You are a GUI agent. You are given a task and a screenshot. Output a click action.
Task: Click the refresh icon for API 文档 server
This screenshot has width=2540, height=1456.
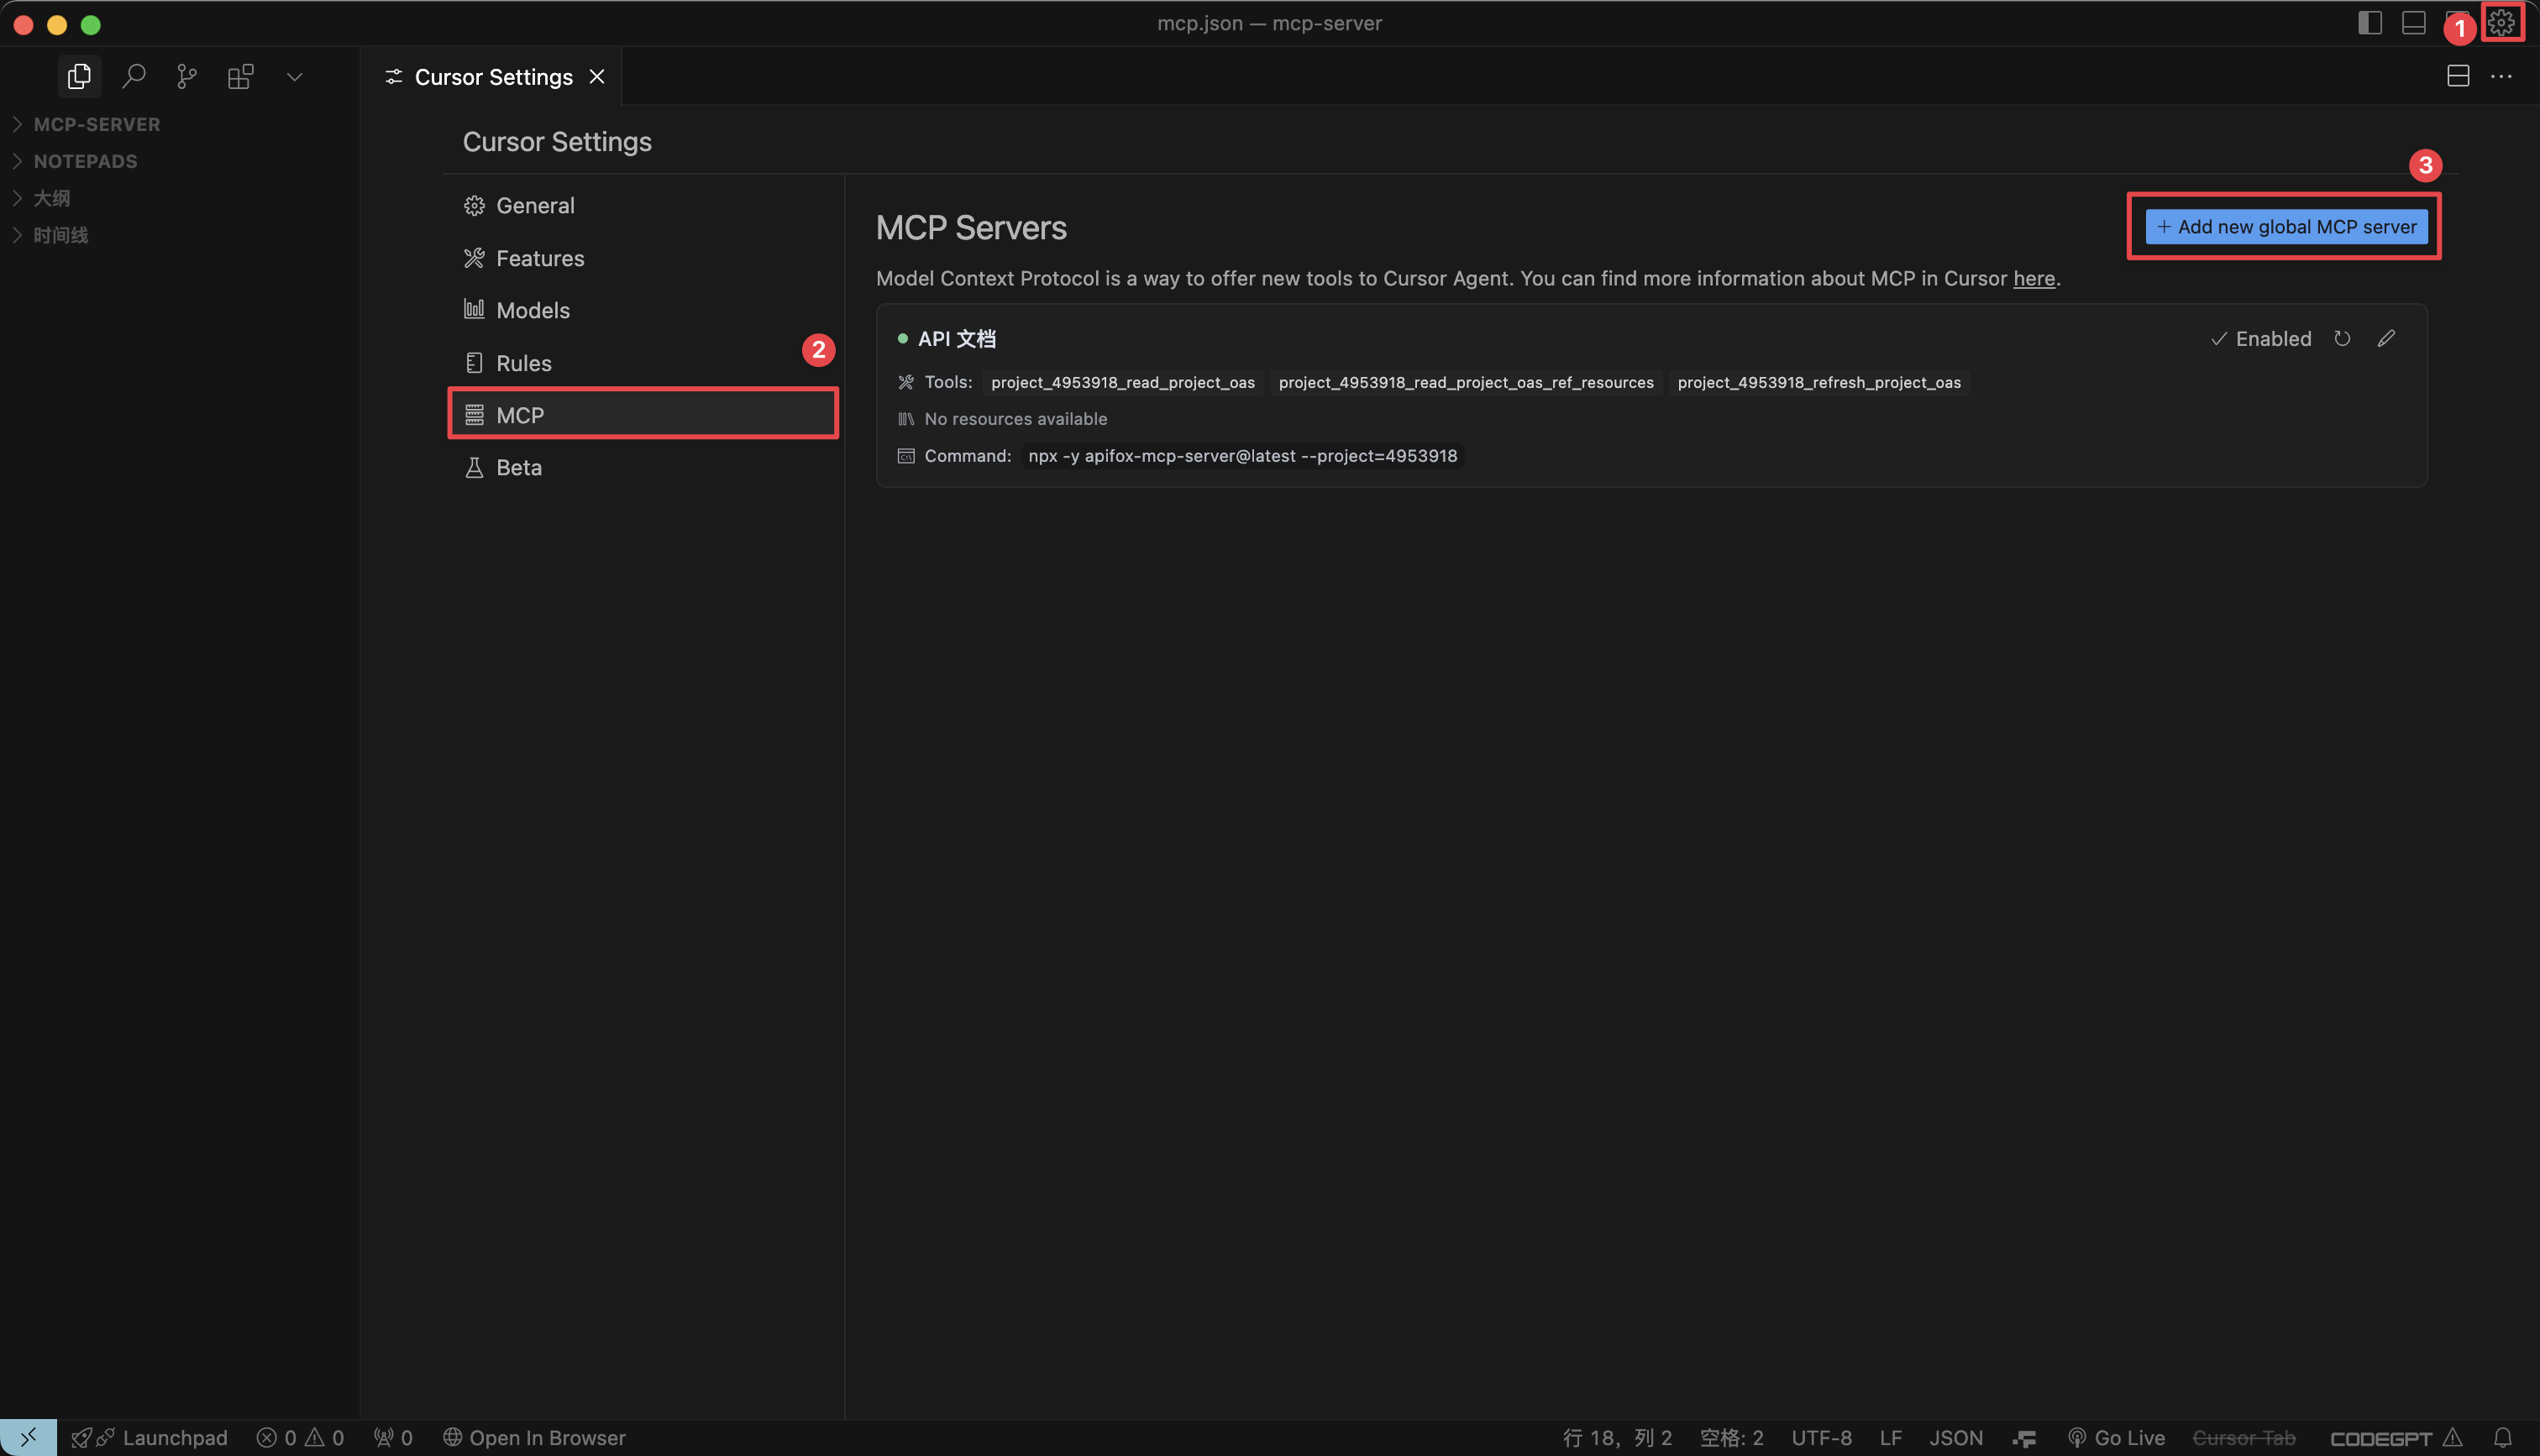2342,338
